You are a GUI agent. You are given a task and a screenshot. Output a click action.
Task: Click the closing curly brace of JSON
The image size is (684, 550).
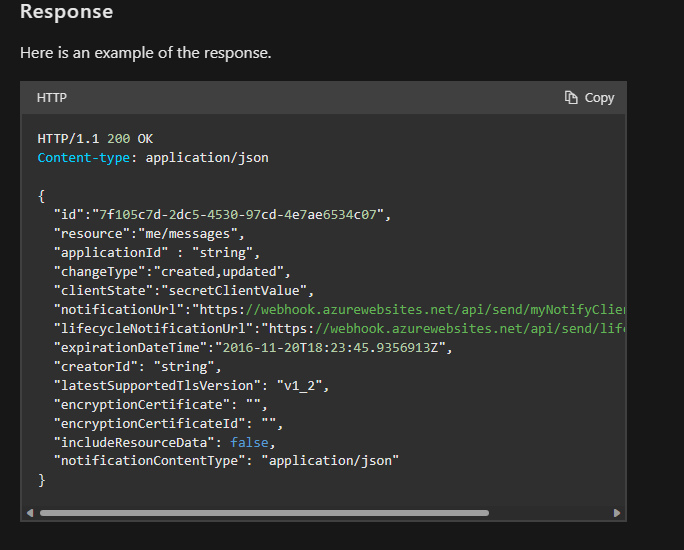click(41, 480)
